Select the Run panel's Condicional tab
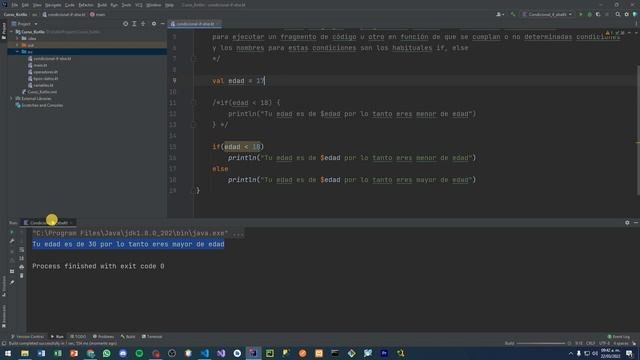The height and width of the screenshot is (360, 640). pyautogui.click(x=48, y=222)
